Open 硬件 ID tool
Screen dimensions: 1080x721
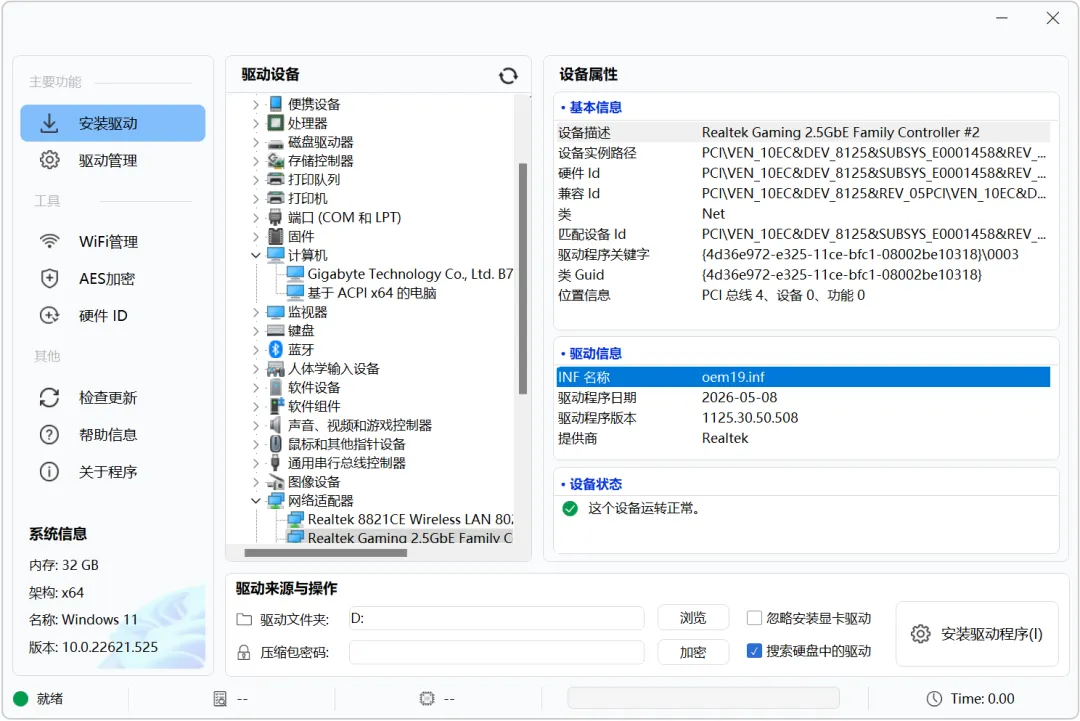pyautogui.click(x=113, y=316)
